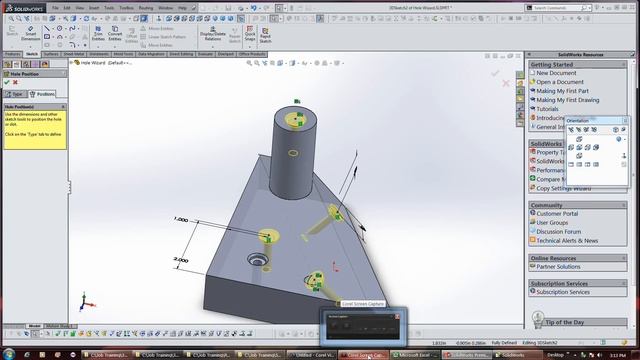Screen dimensions: 640x360
Task: Open Display/Delete Relations
Action: [213, 33]
